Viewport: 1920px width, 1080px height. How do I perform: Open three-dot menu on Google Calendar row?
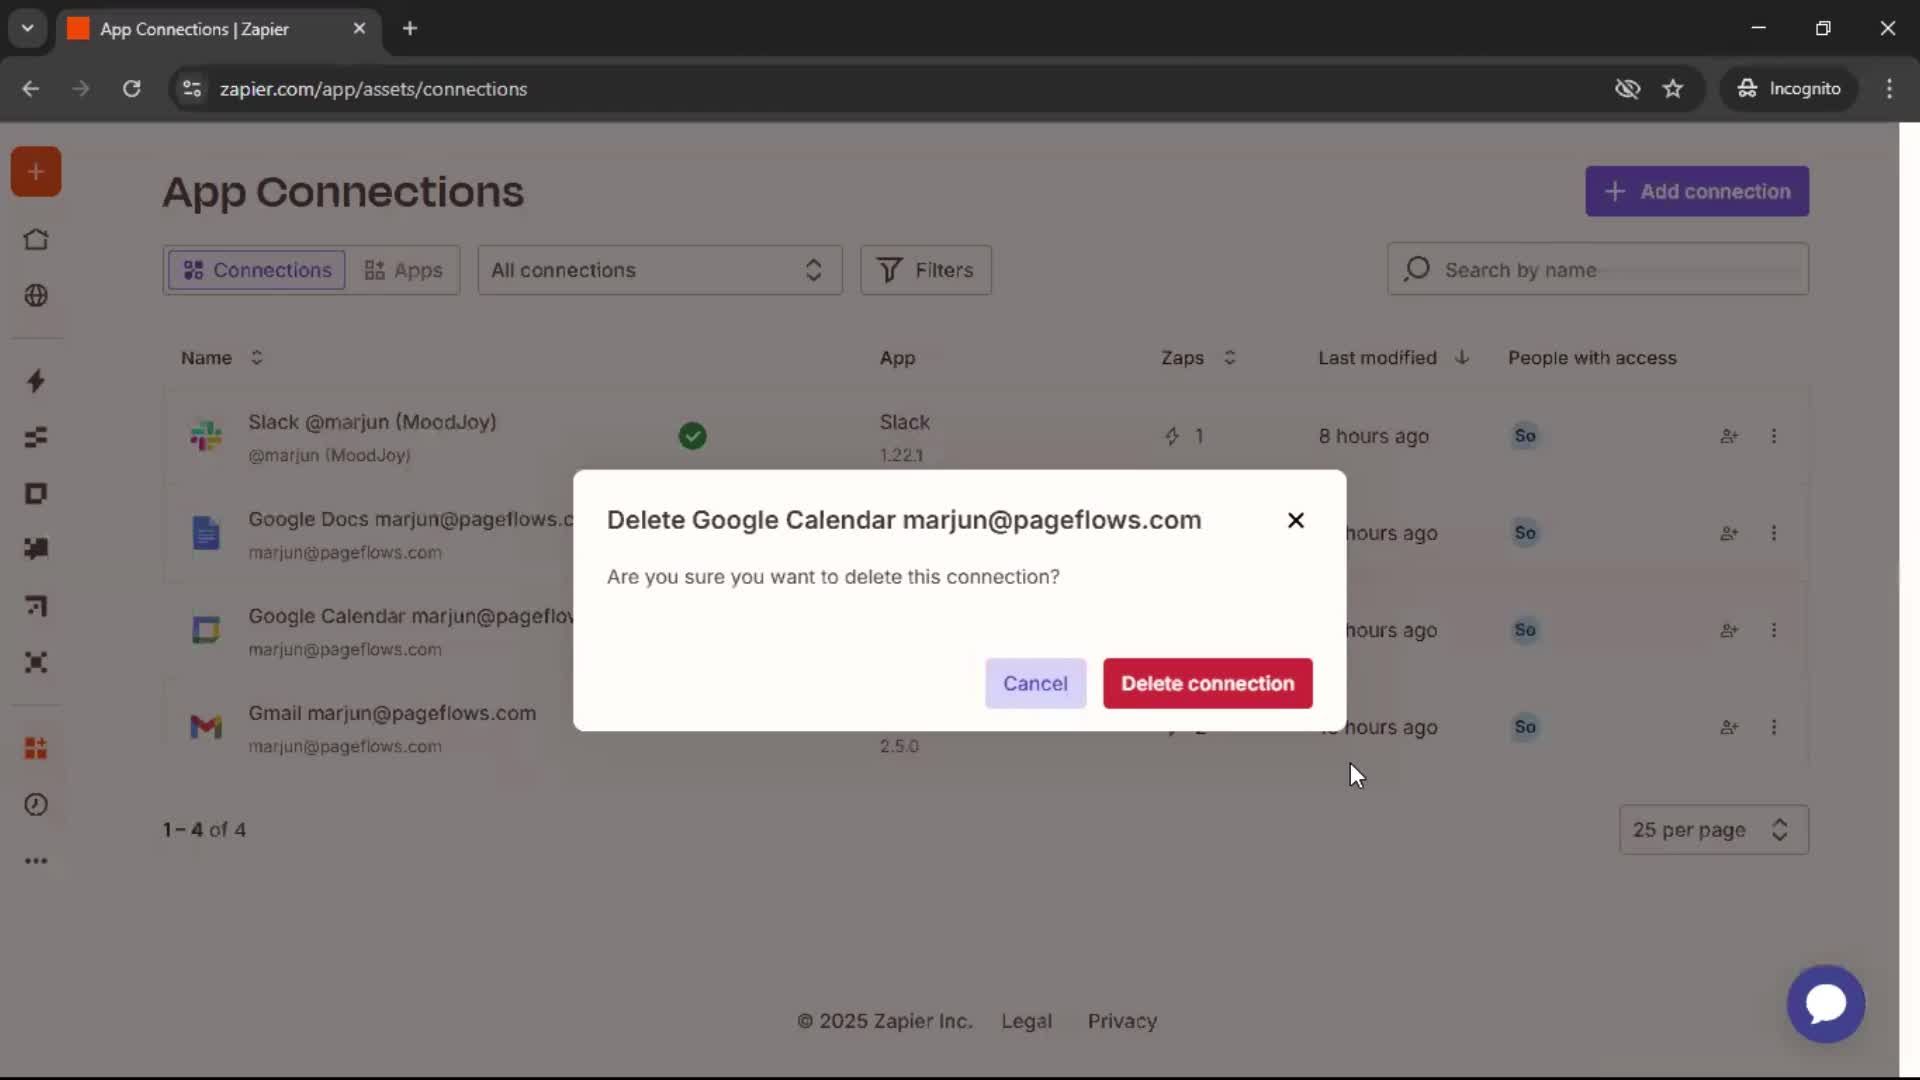point(1774,630)
